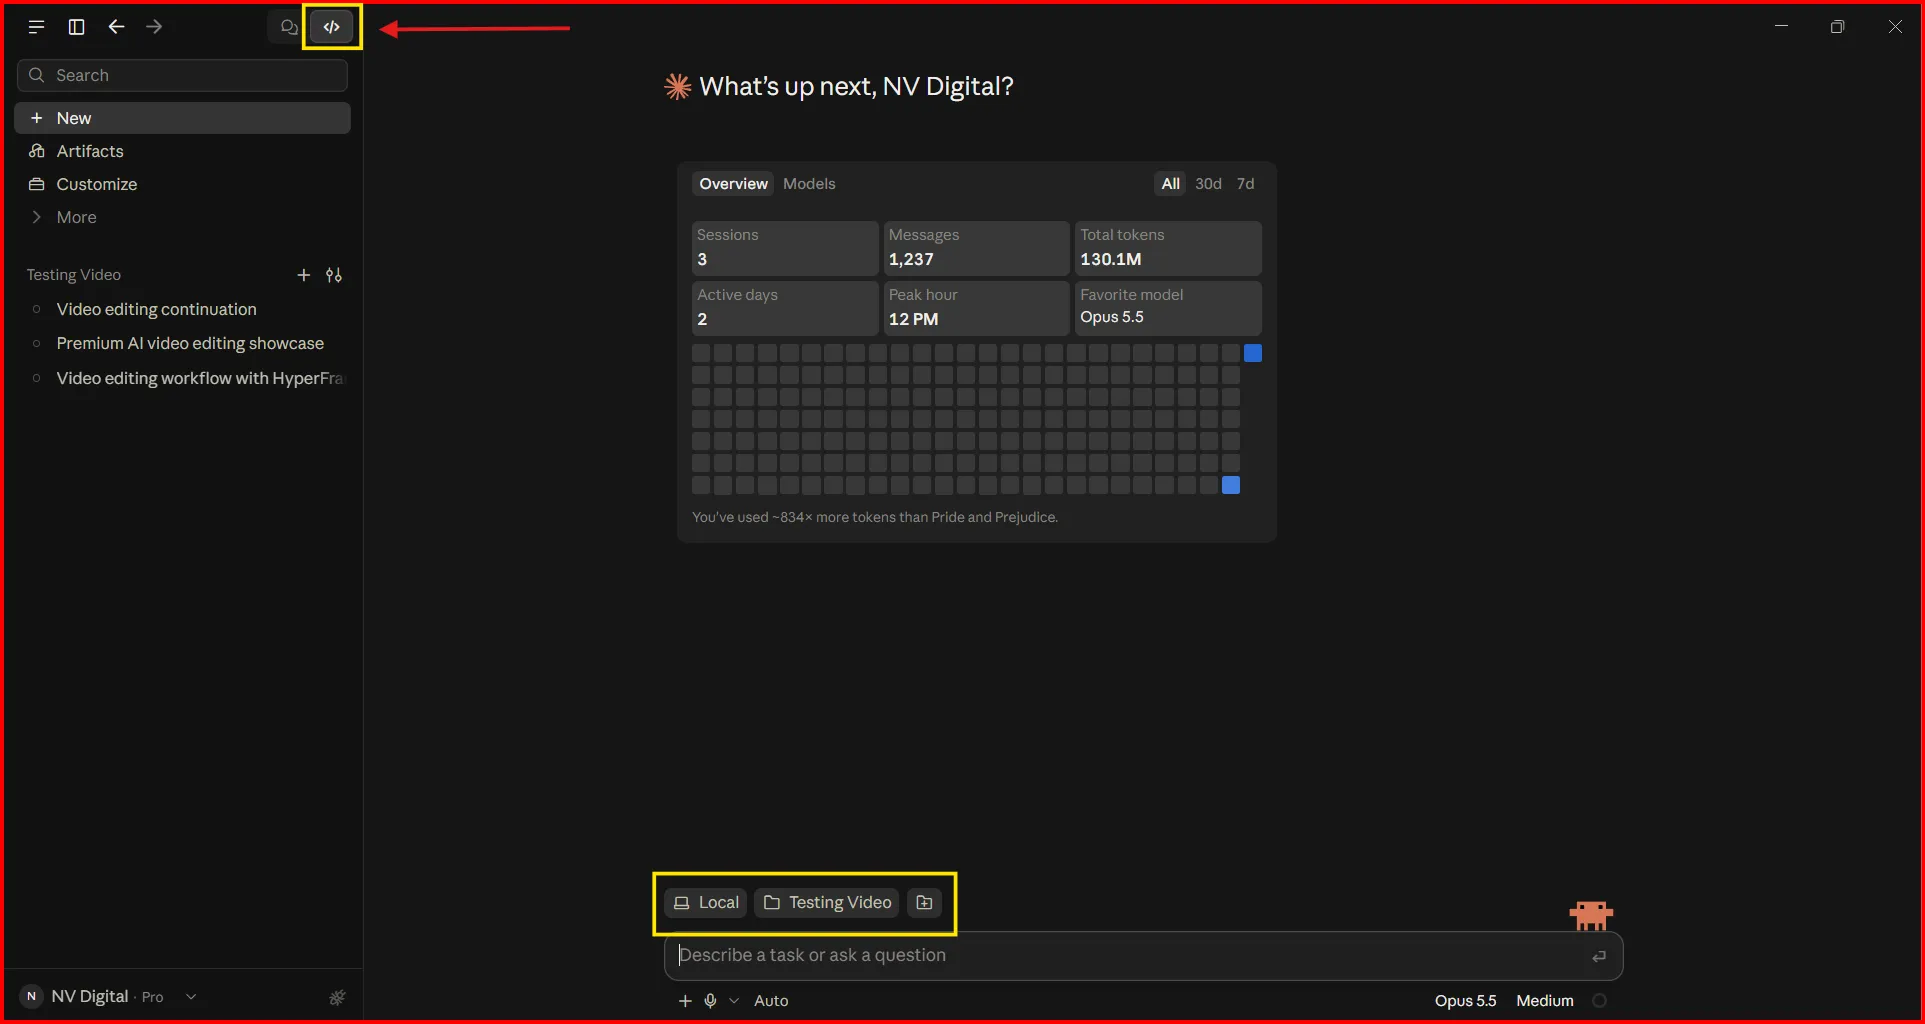This screenshot has width=1925, height=1024.
Task: Click the plus attachment icon below the prompt box
Action: pyautogui.click(x=685, y=1001)
